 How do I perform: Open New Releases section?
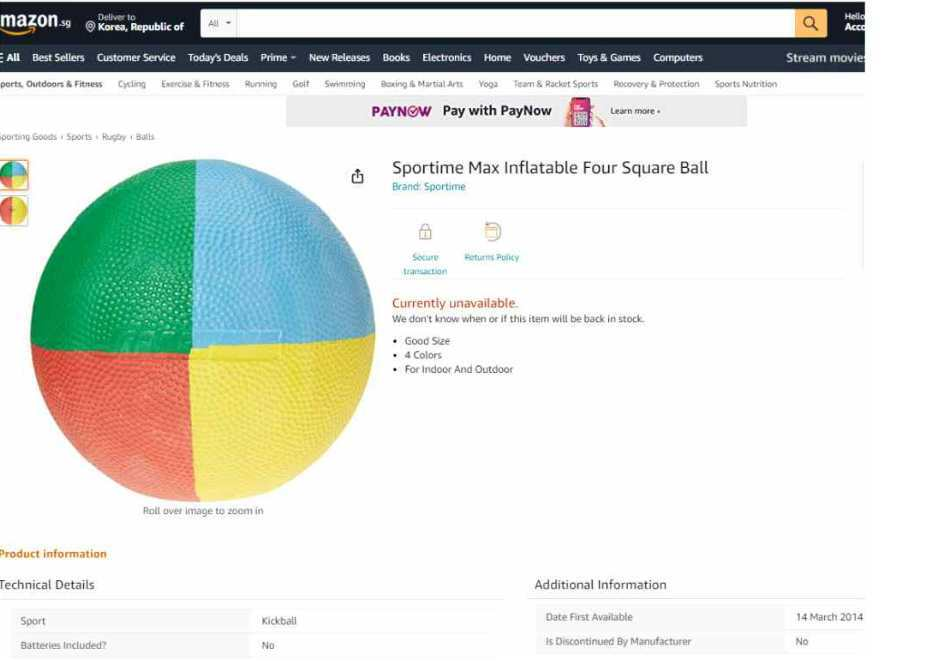coord(339,58)
